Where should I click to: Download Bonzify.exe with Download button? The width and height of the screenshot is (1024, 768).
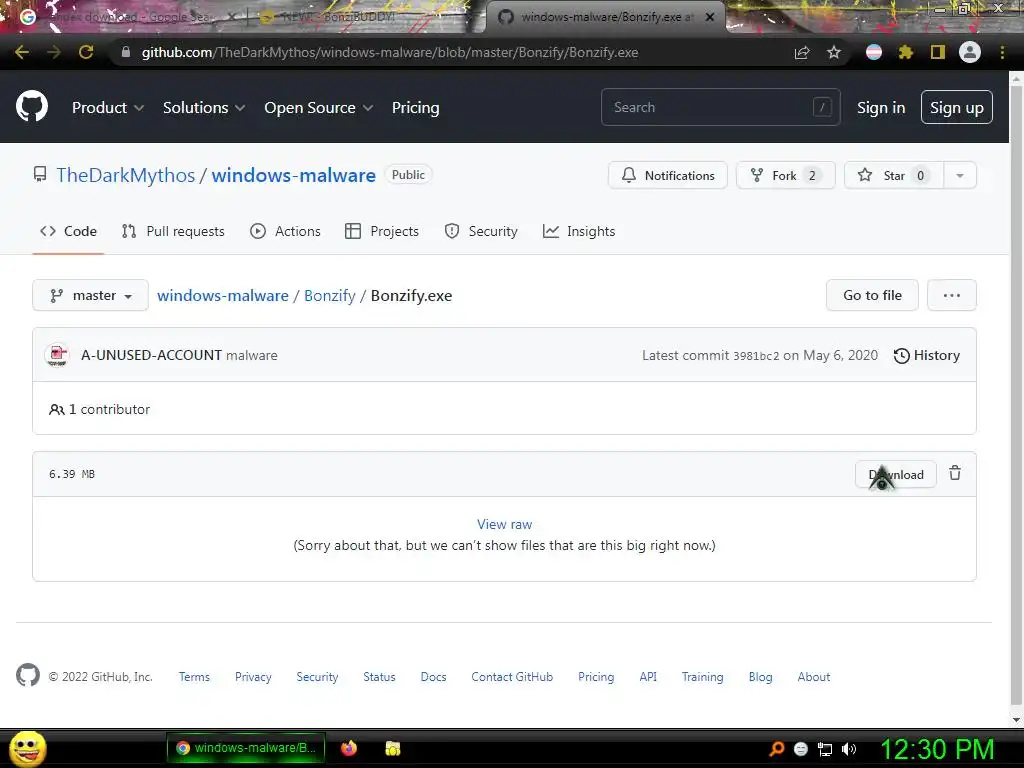click(x=896, y=474)
